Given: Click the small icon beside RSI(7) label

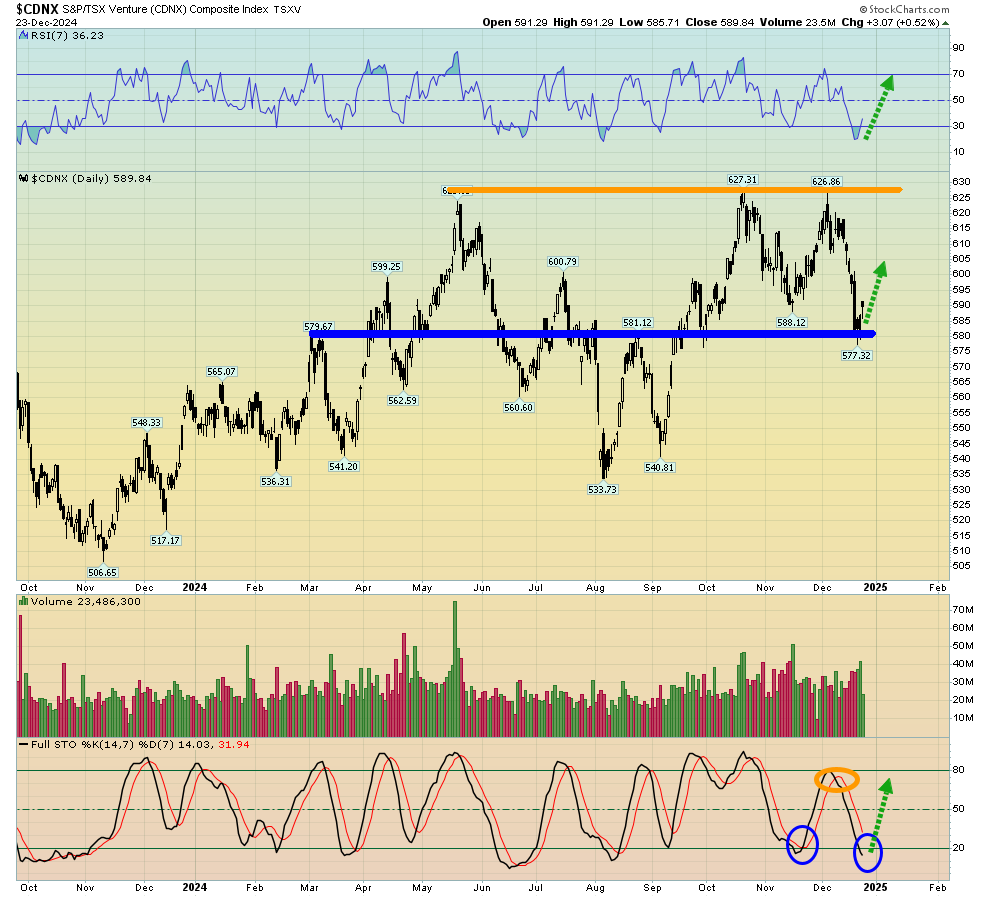Looking at the screenshot, I should pos(24,35).
